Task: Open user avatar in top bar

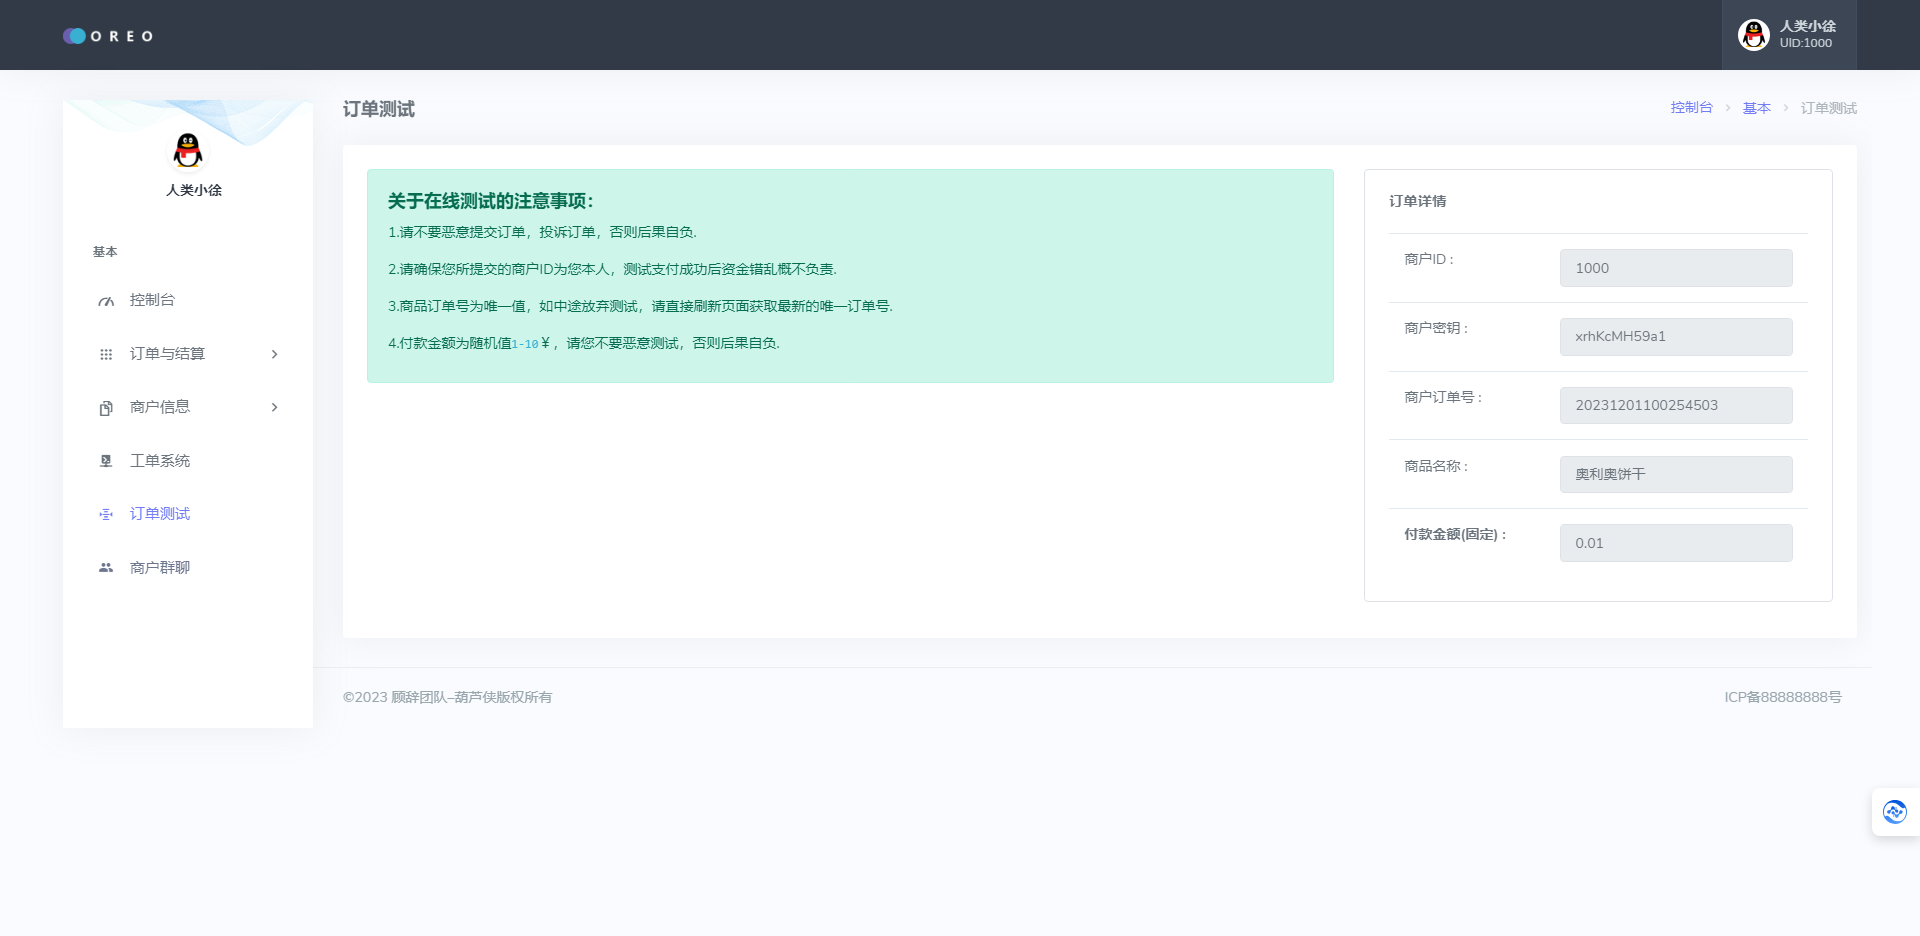Action: (x=1753, y=35)
